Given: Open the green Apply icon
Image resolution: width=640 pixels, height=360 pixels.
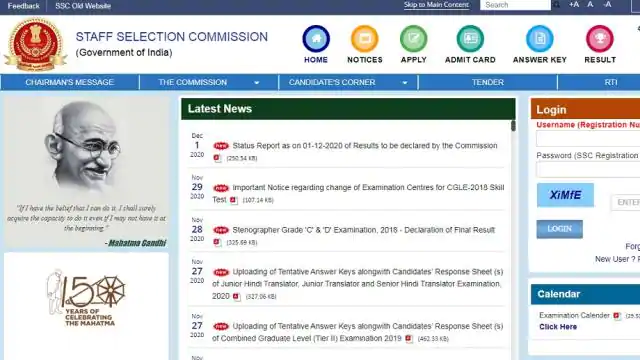Looking at the screenshot, I should 413,39.
